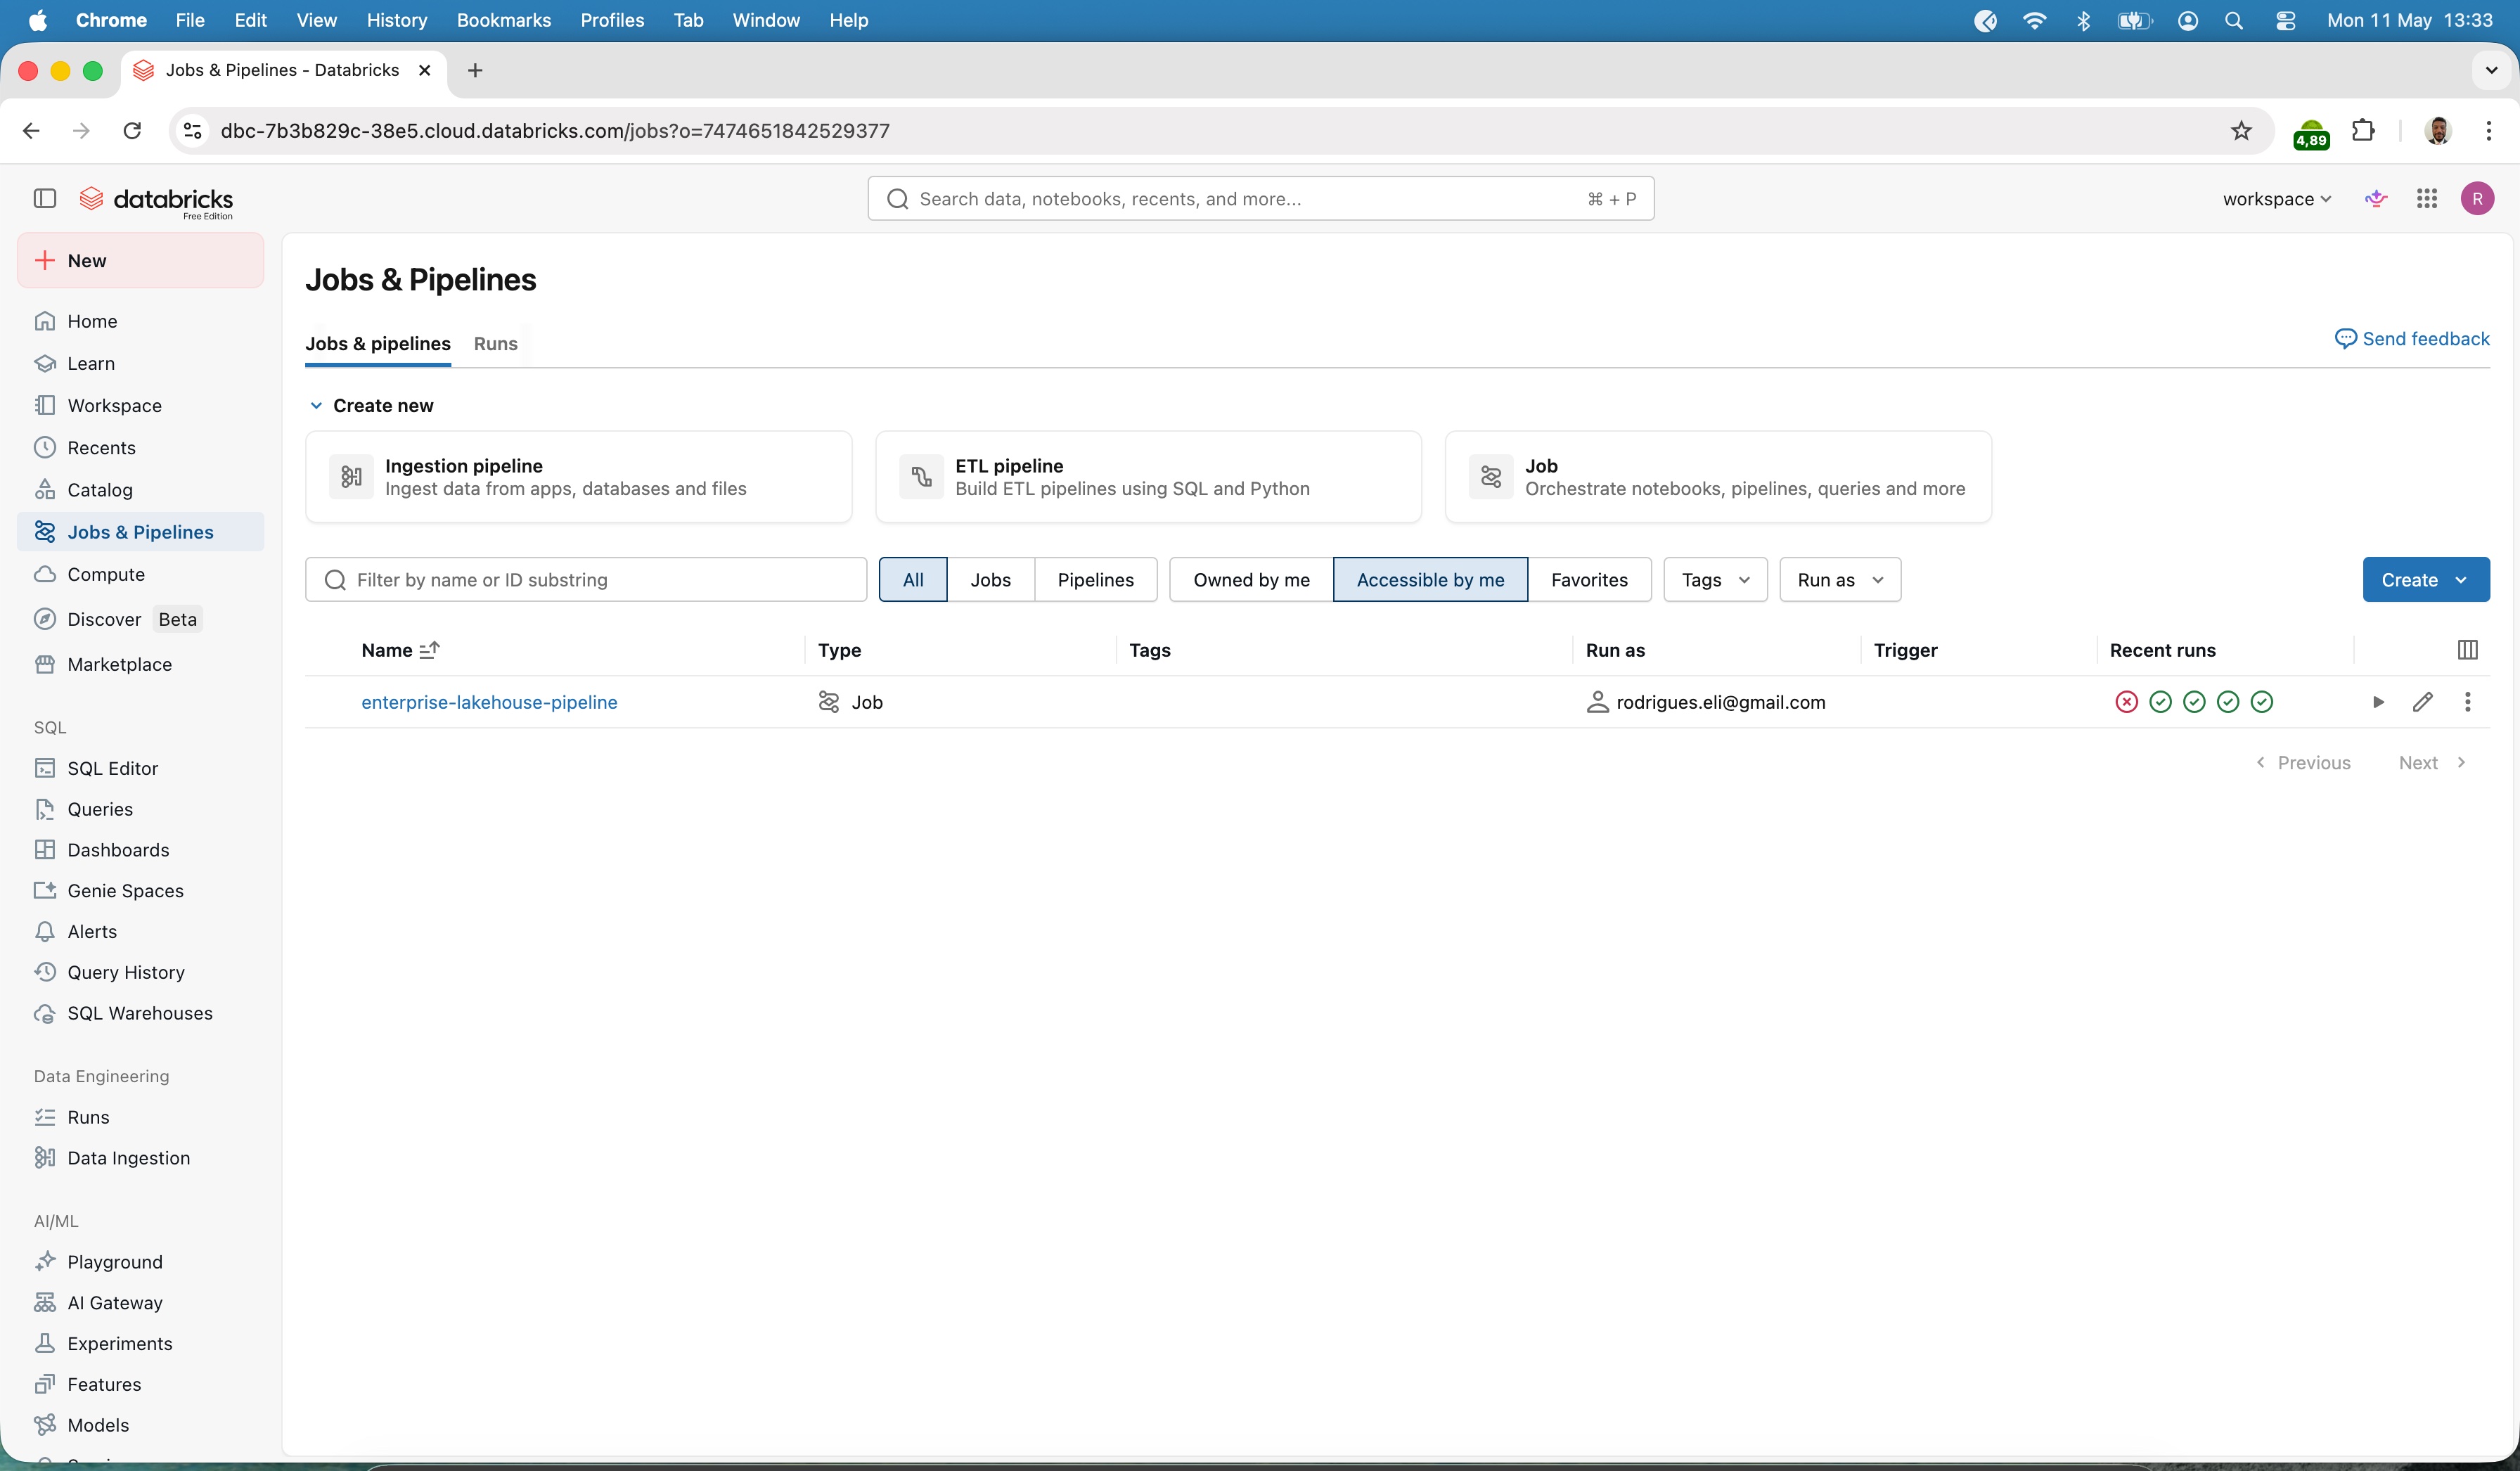Open Genie Spaces in the sidebar

[x=140, y=891]
